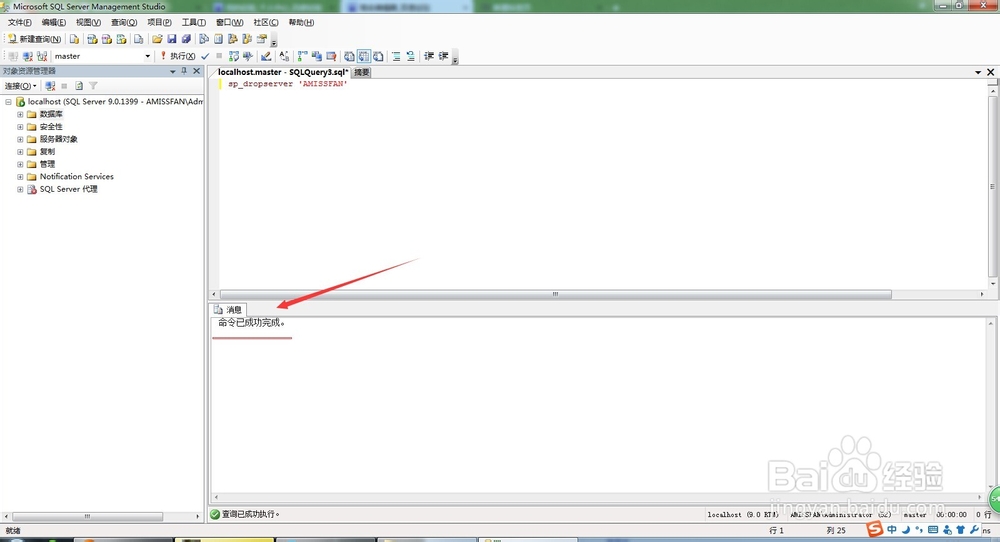Select the localhost.master - SQLQuery3.sql tab
This screenshot has width=1000, height=542.
click(x=283, y=72)
